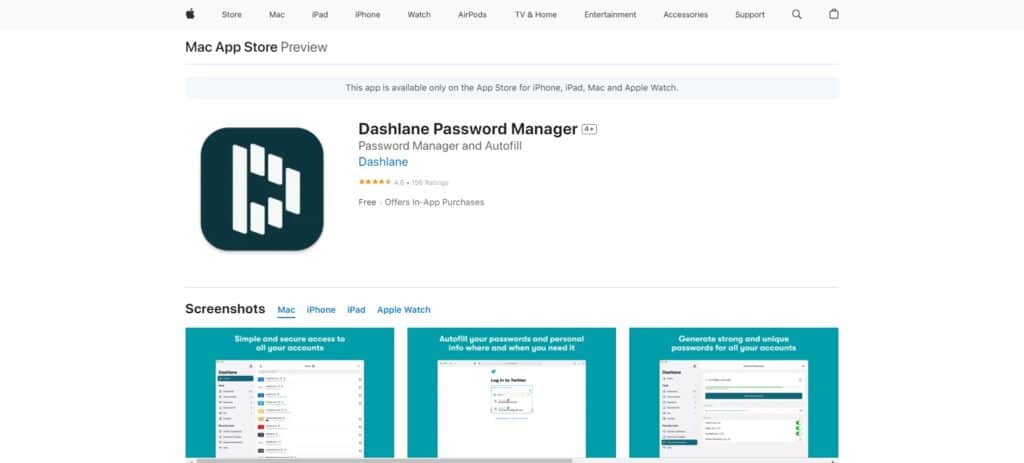The image size is (1024, 463).
Task: Click the Dashlane developer link
Action: [383, 162]
